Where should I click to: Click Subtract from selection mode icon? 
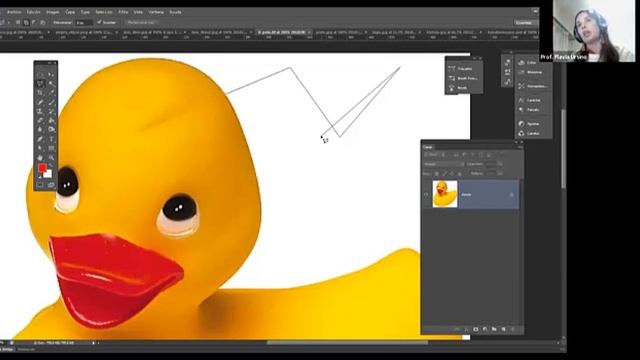tap(34, 22)
